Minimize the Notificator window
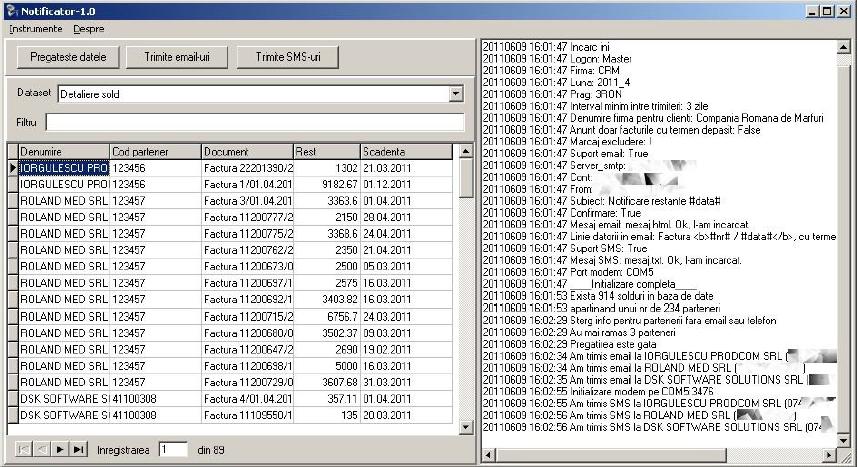The width and height of the screenshot is (857, 467). pyautogui.click(x=813, y=11)
